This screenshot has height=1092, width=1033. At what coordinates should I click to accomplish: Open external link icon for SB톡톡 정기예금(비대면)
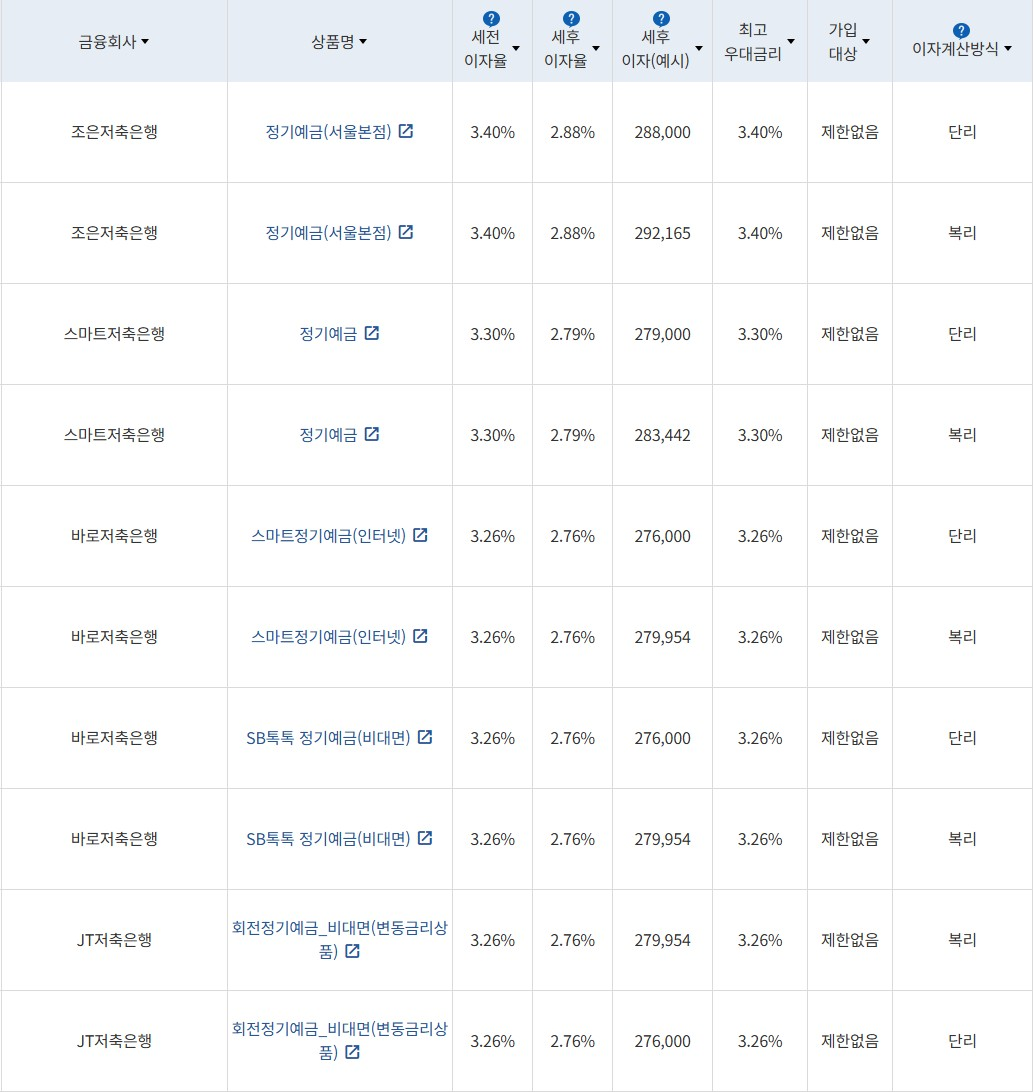pyautogui.click(x=425, y=737)
